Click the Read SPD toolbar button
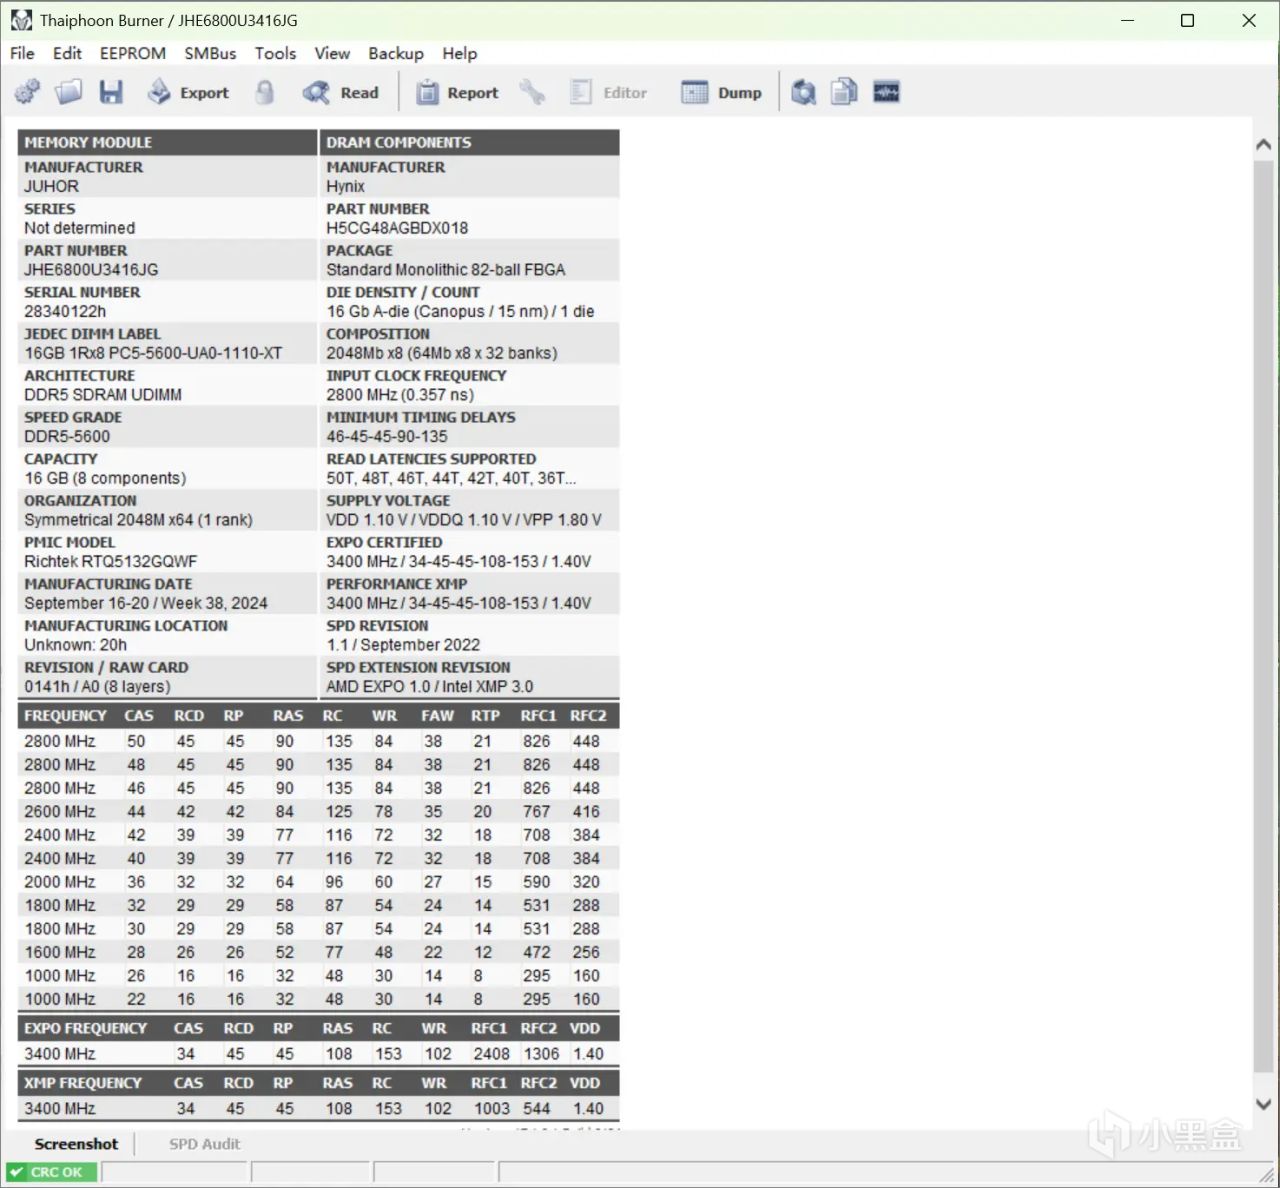This screenshot has width=1280, height=1188. pos(341,93)
